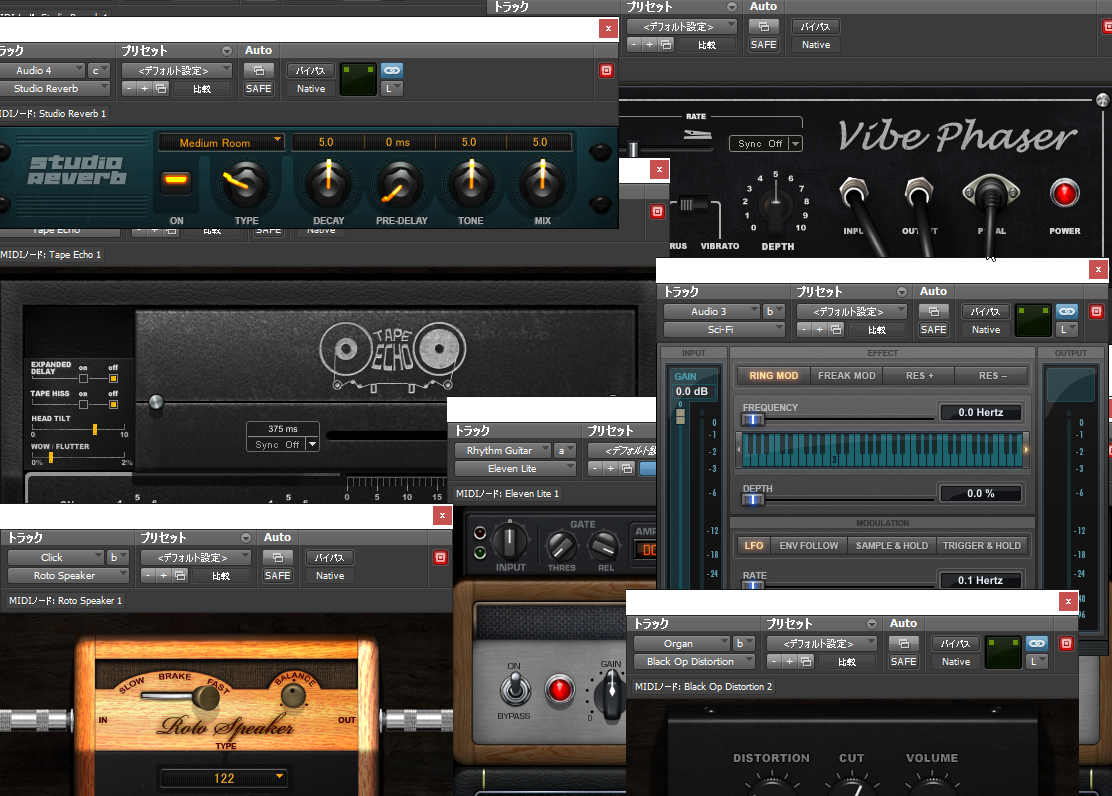Toggle the Studio Reverb ON button
Screen dimensions: 1112x796
coord(176,180)
